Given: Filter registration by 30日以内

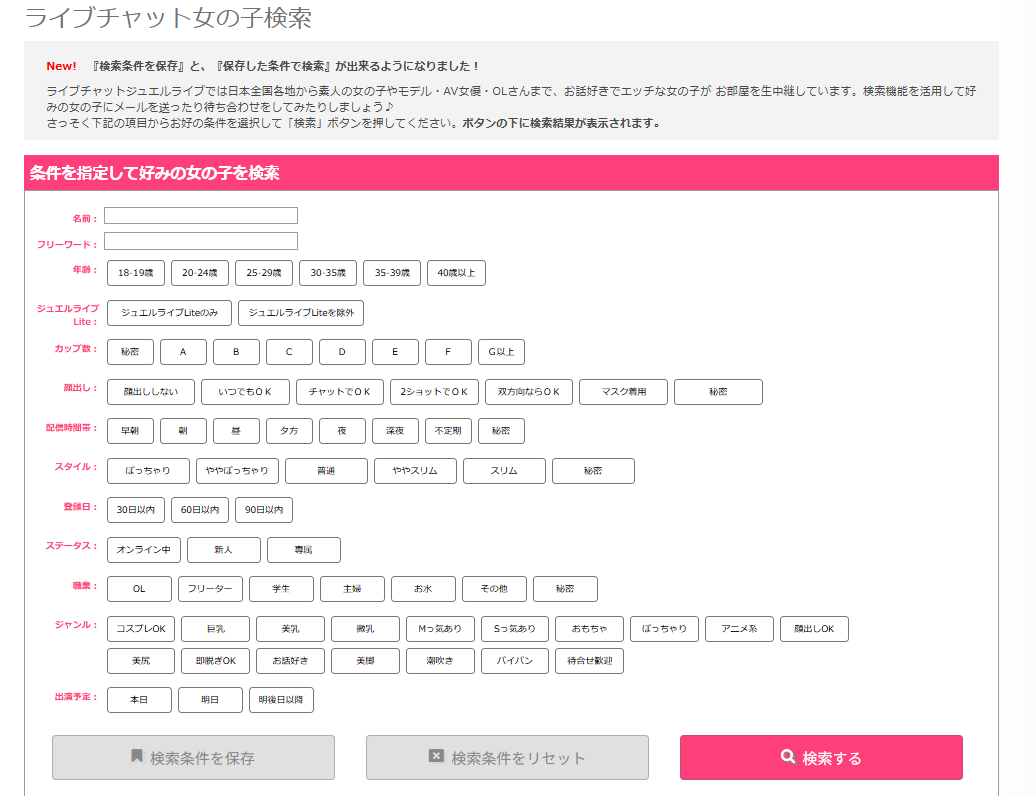Looking at the screenshot, I should pos(135,510).
